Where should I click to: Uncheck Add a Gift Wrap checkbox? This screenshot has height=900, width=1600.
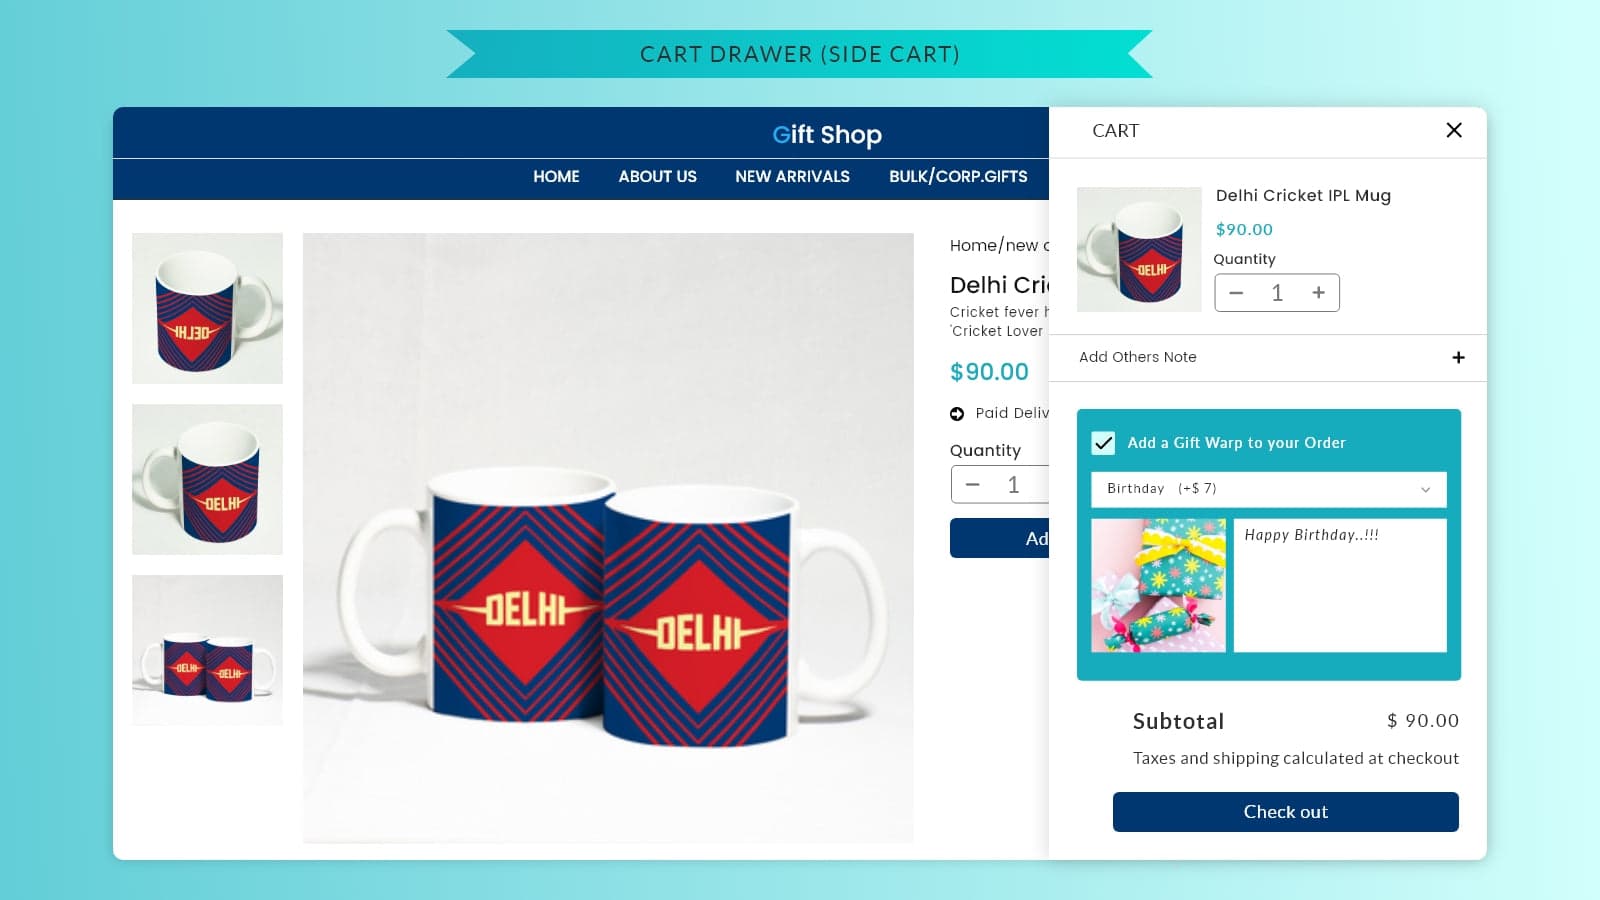[1103, 443]
